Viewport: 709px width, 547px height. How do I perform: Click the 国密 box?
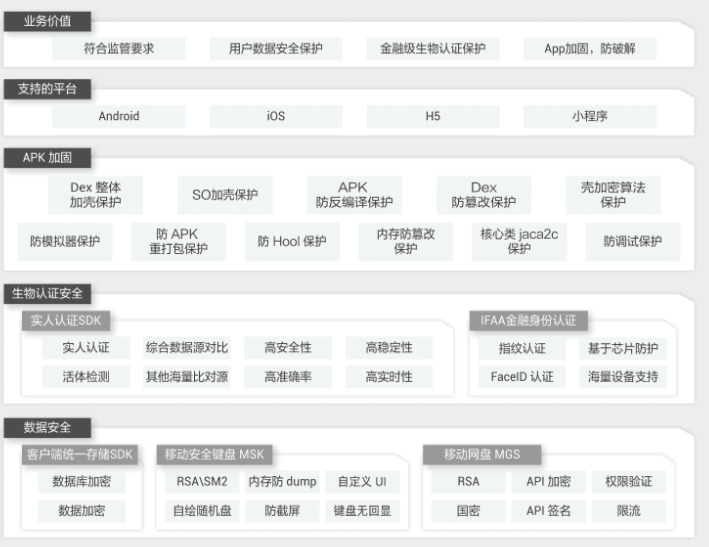tap(468, 511)
